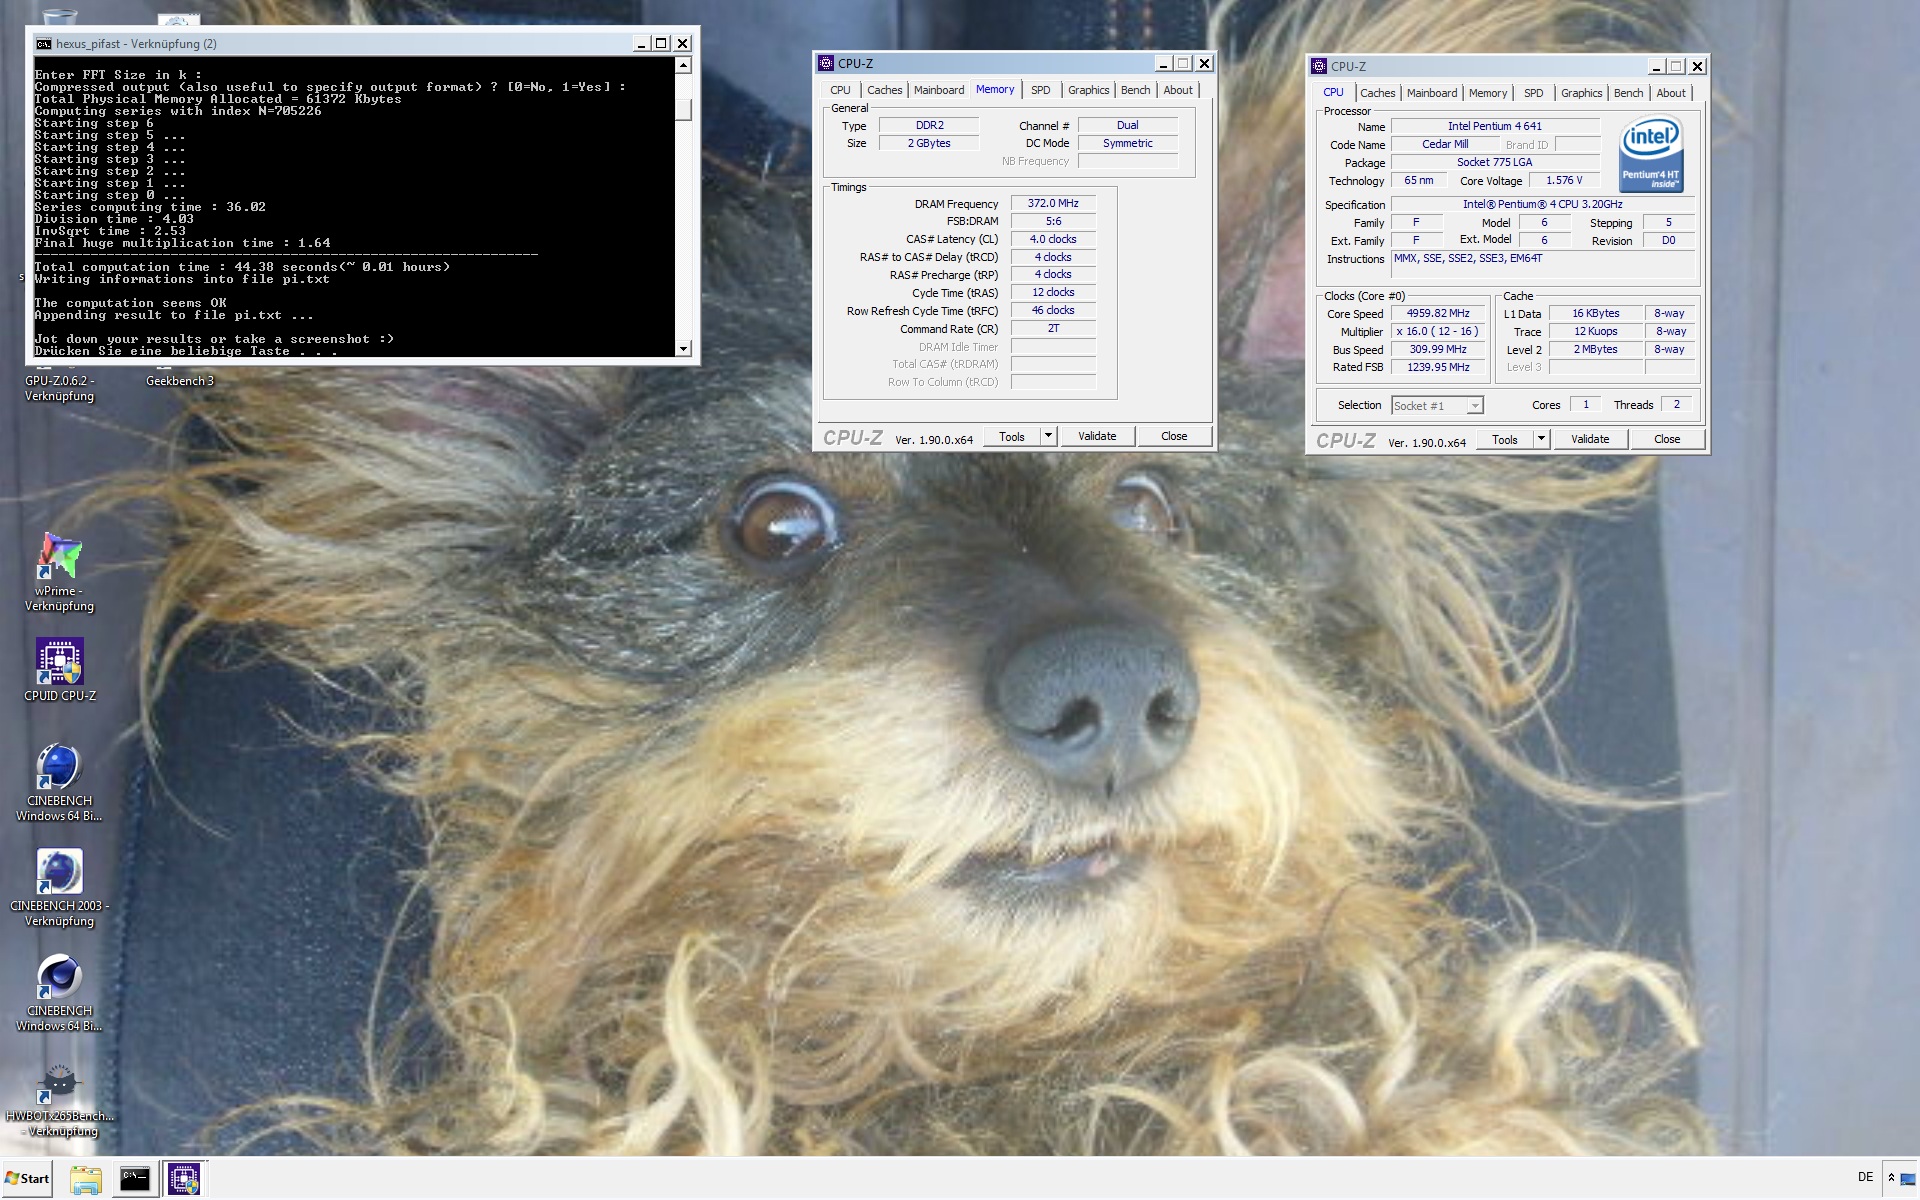
Task: Open About tab in the right CPU-Z window
Action: point(1671,93)
